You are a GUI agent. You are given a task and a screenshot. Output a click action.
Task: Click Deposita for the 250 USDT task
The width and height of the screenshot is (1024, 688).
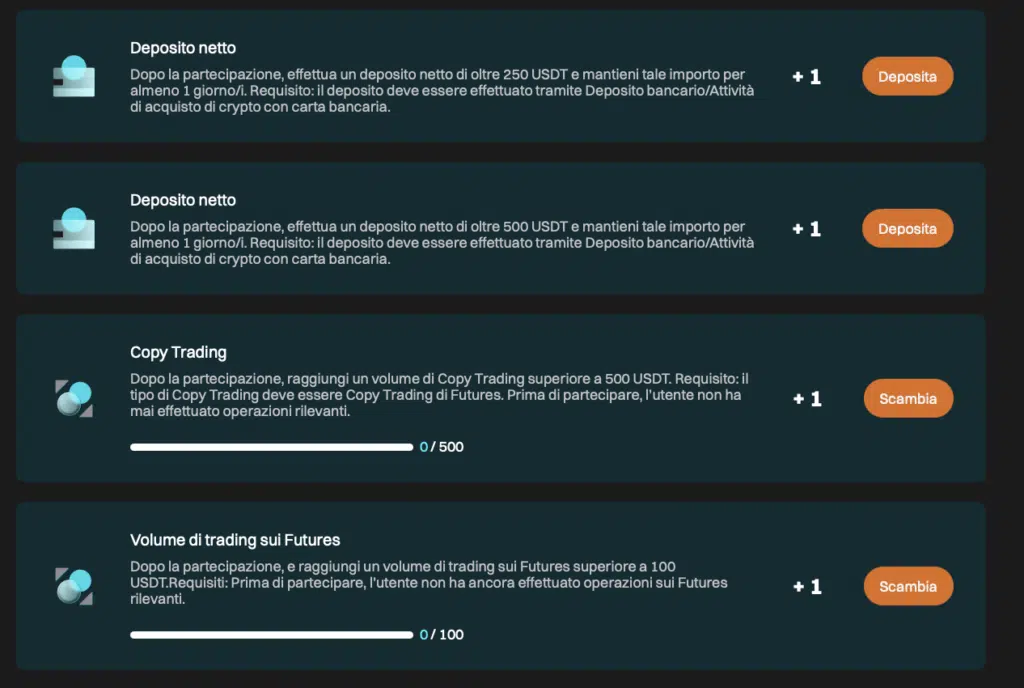907,76
